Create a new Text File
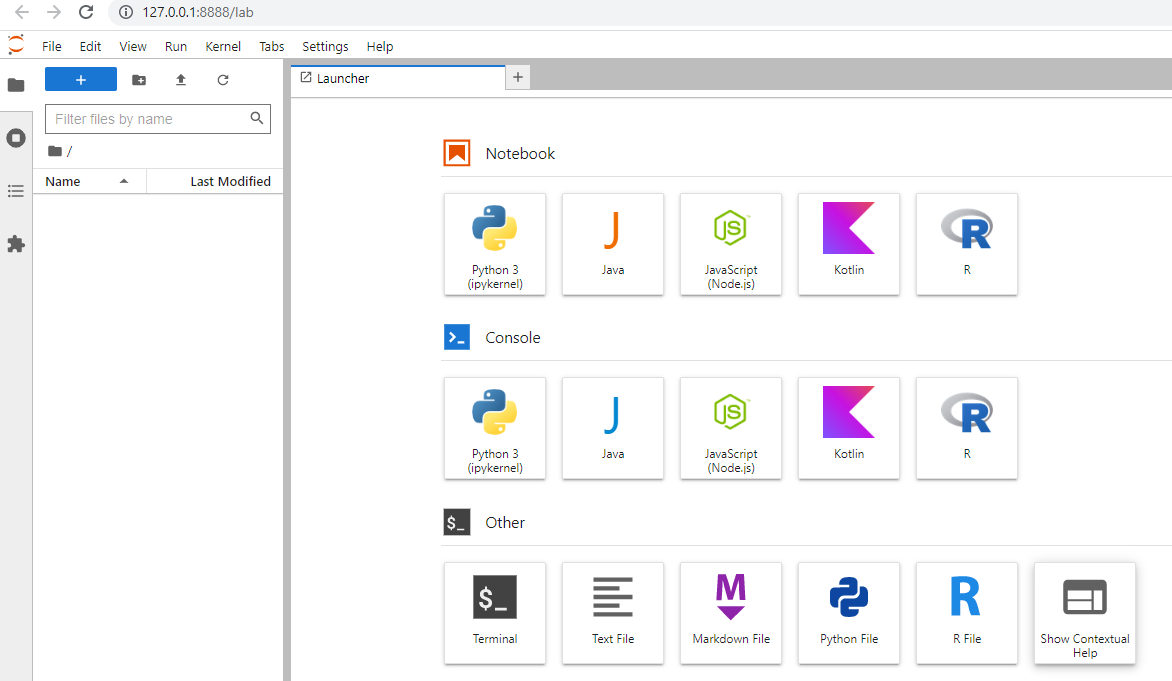Image resolution: width=1172 pixels, height=681 pixels. click(x=613, y=613)
